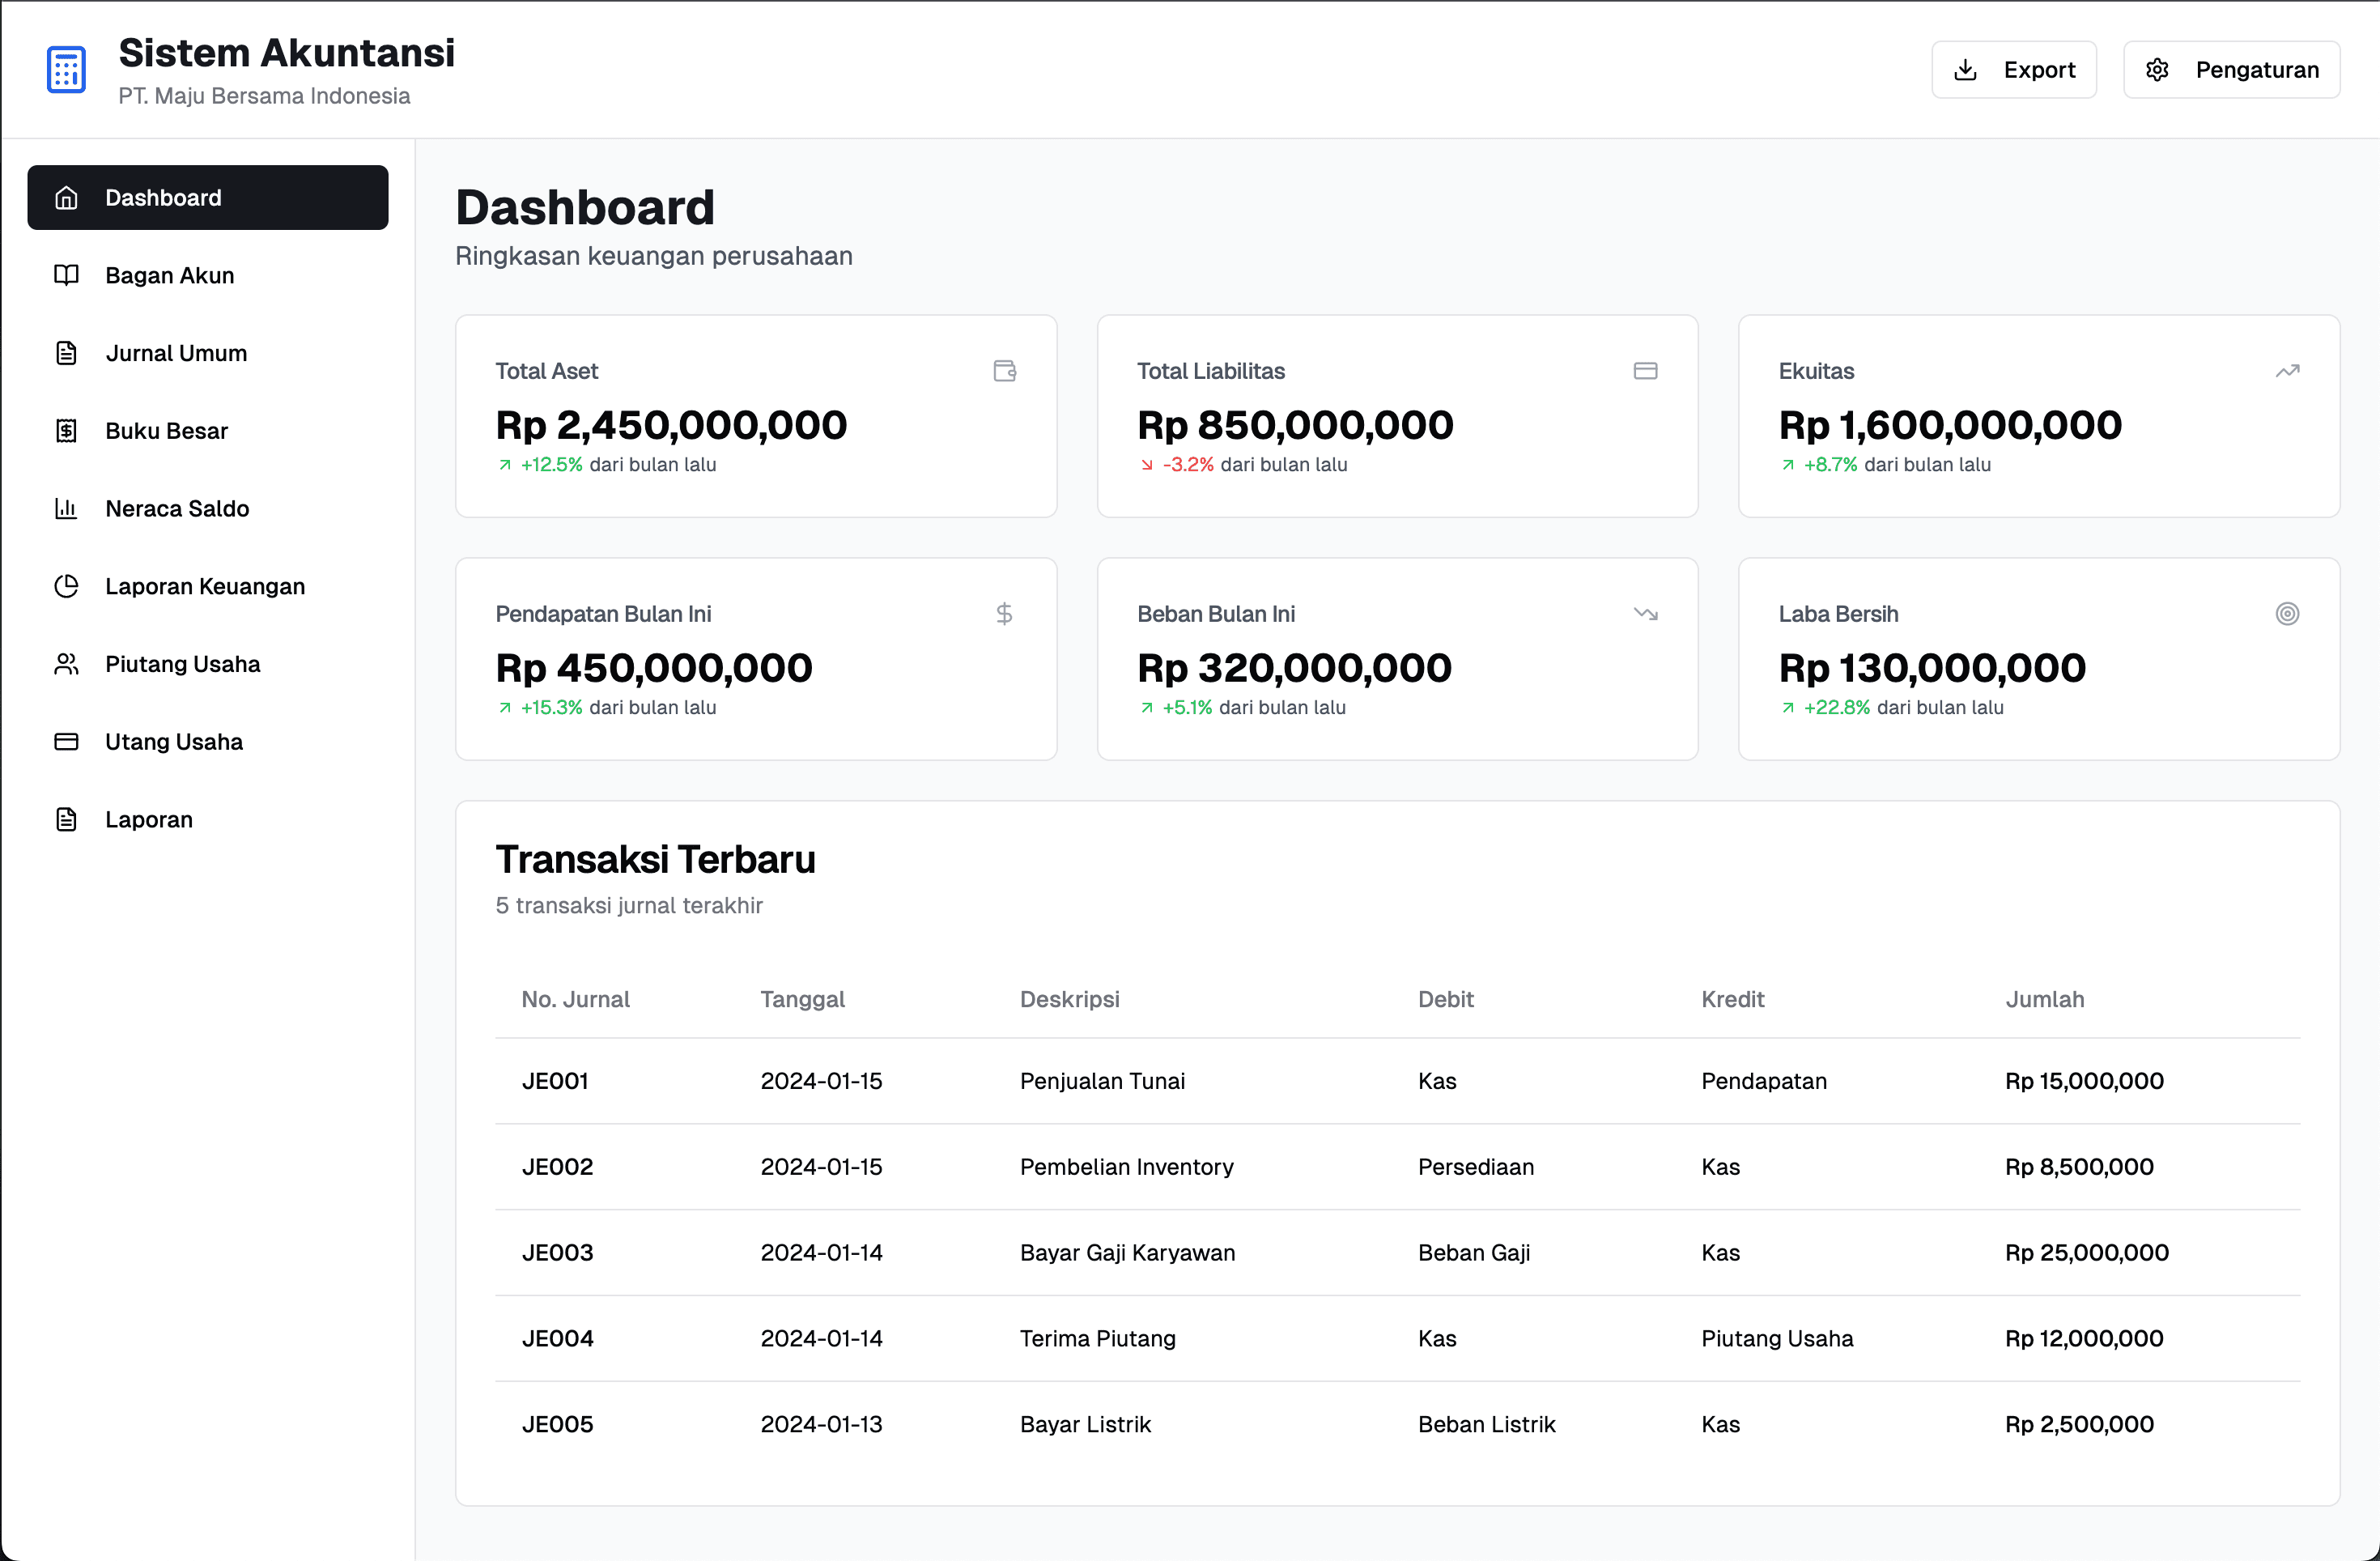Select journal number JE004
Image resolution: width=2380 pixels, height=1561 pixels.
pos(558,1339)
